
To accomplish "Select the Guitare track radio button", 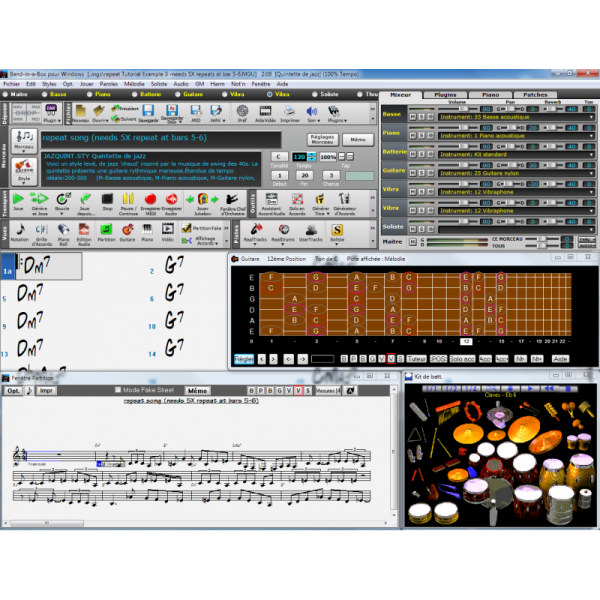I will click(x=178, y=94).
